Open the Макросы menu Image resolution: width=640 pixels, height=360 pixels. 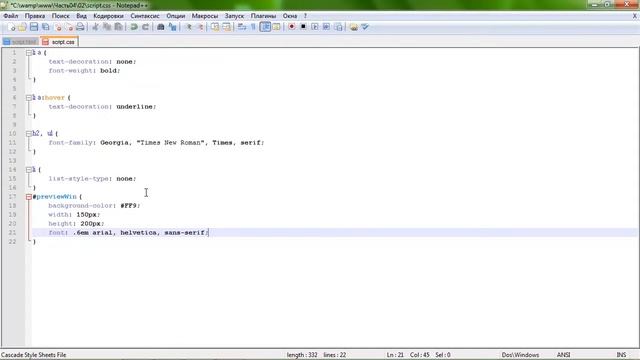(x=205, y=16)
